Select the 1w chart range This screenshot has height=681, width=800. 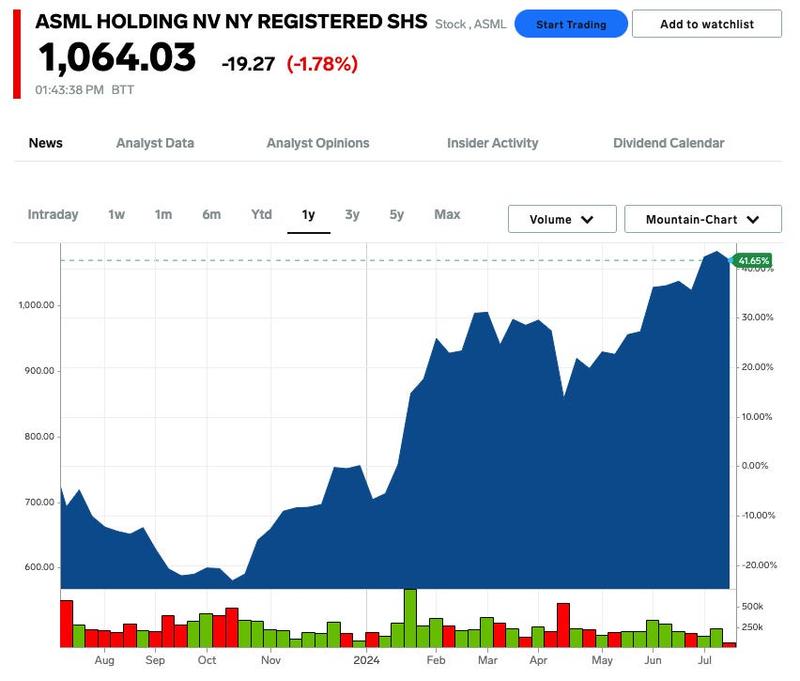pyautogui.click(x=116, y=215)
